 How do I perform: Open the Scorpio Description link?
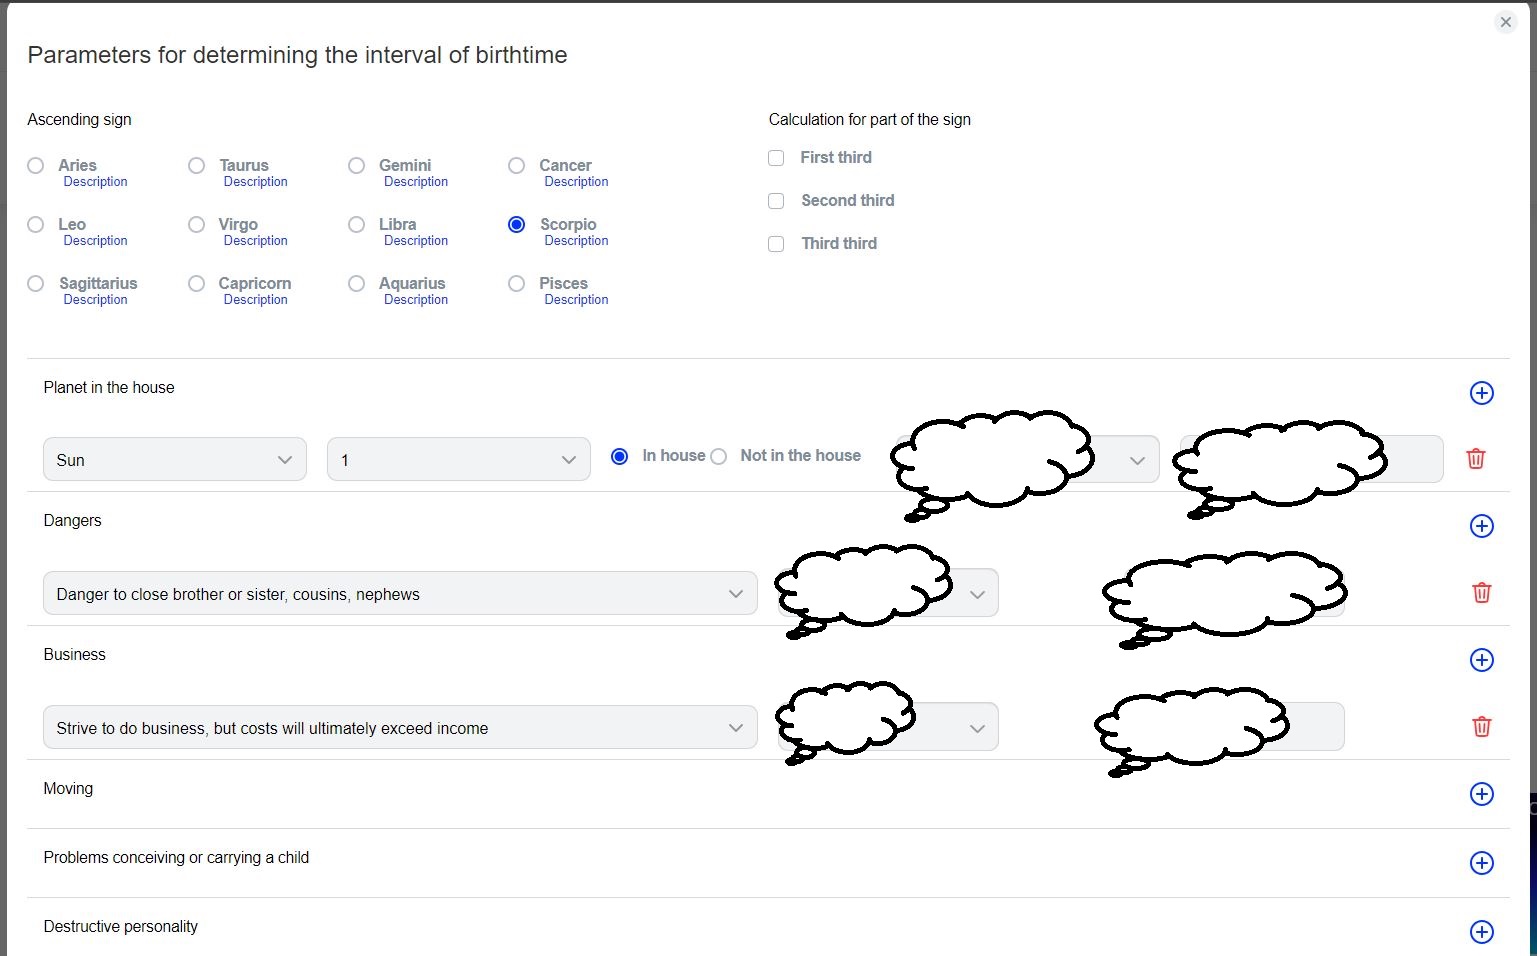coord(576,241)
